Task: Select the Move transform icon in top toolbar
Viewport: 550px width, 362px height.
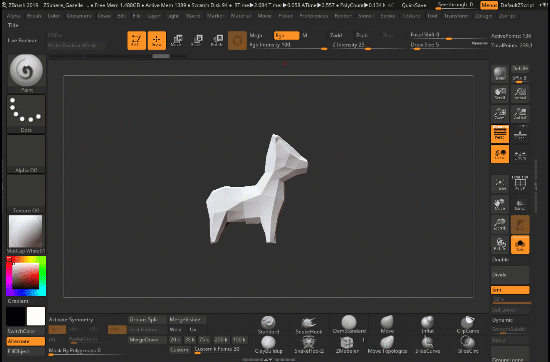Action: [x=176, y=40]
